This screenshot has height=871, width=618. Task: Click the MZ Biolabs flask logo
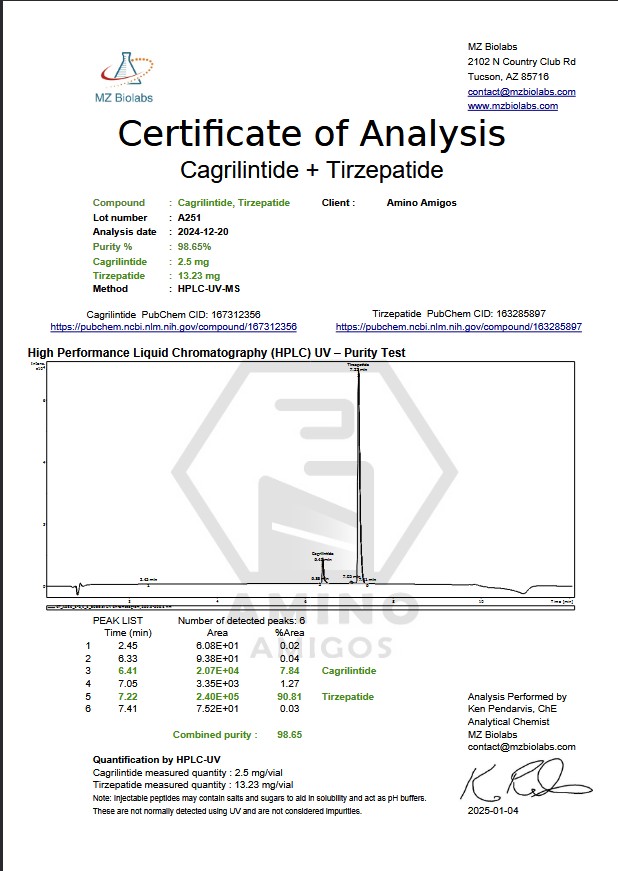coord(124,77)
